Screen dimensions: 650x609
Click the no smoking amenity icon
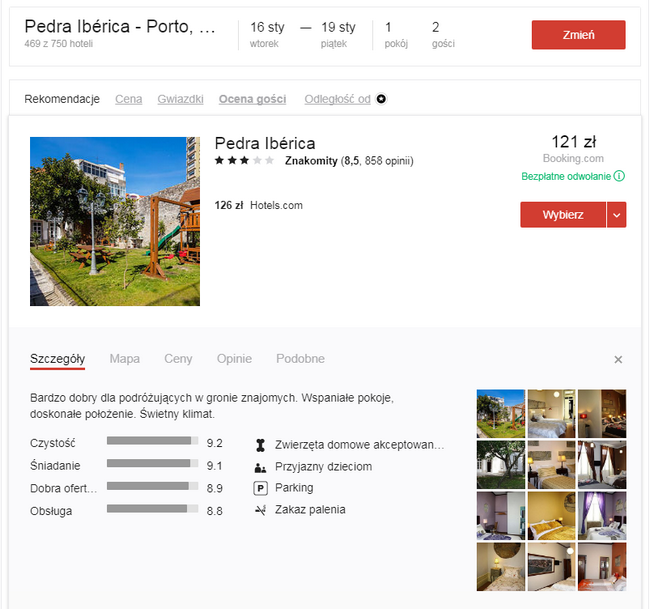pos(261,510)
